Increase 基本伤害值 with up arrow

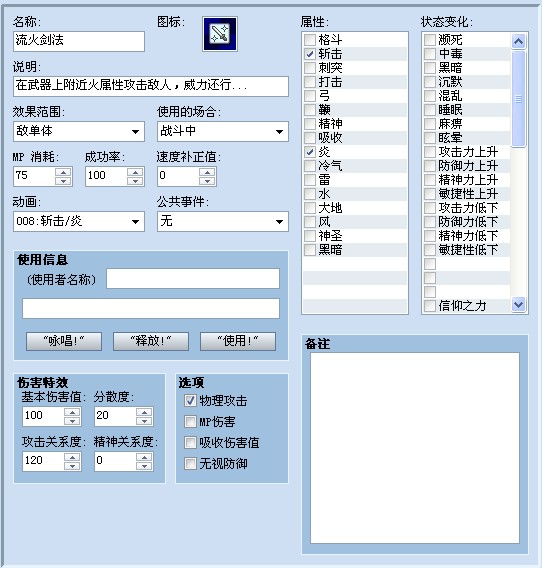point(72,412)
